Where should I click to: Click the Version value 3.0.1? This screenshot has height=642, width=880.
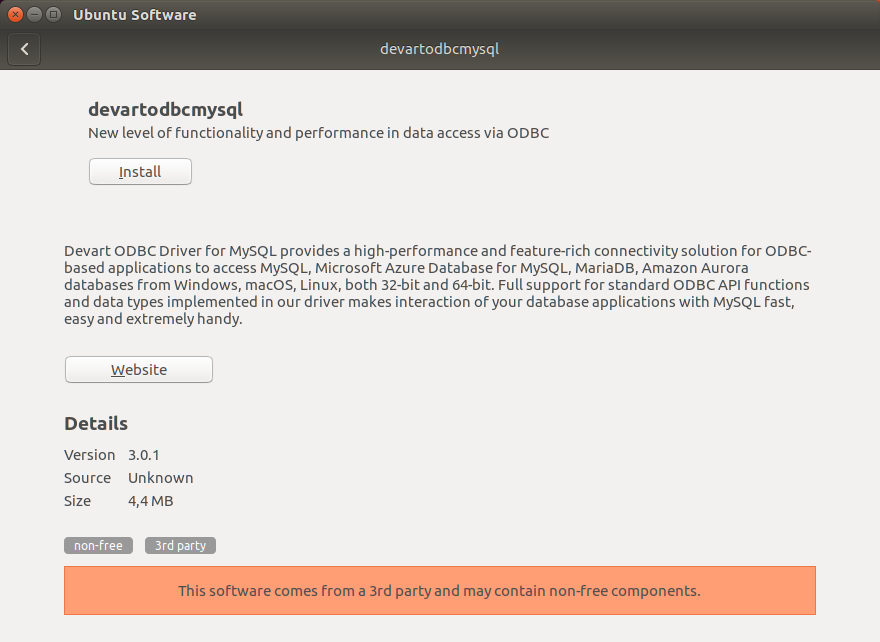143,455
